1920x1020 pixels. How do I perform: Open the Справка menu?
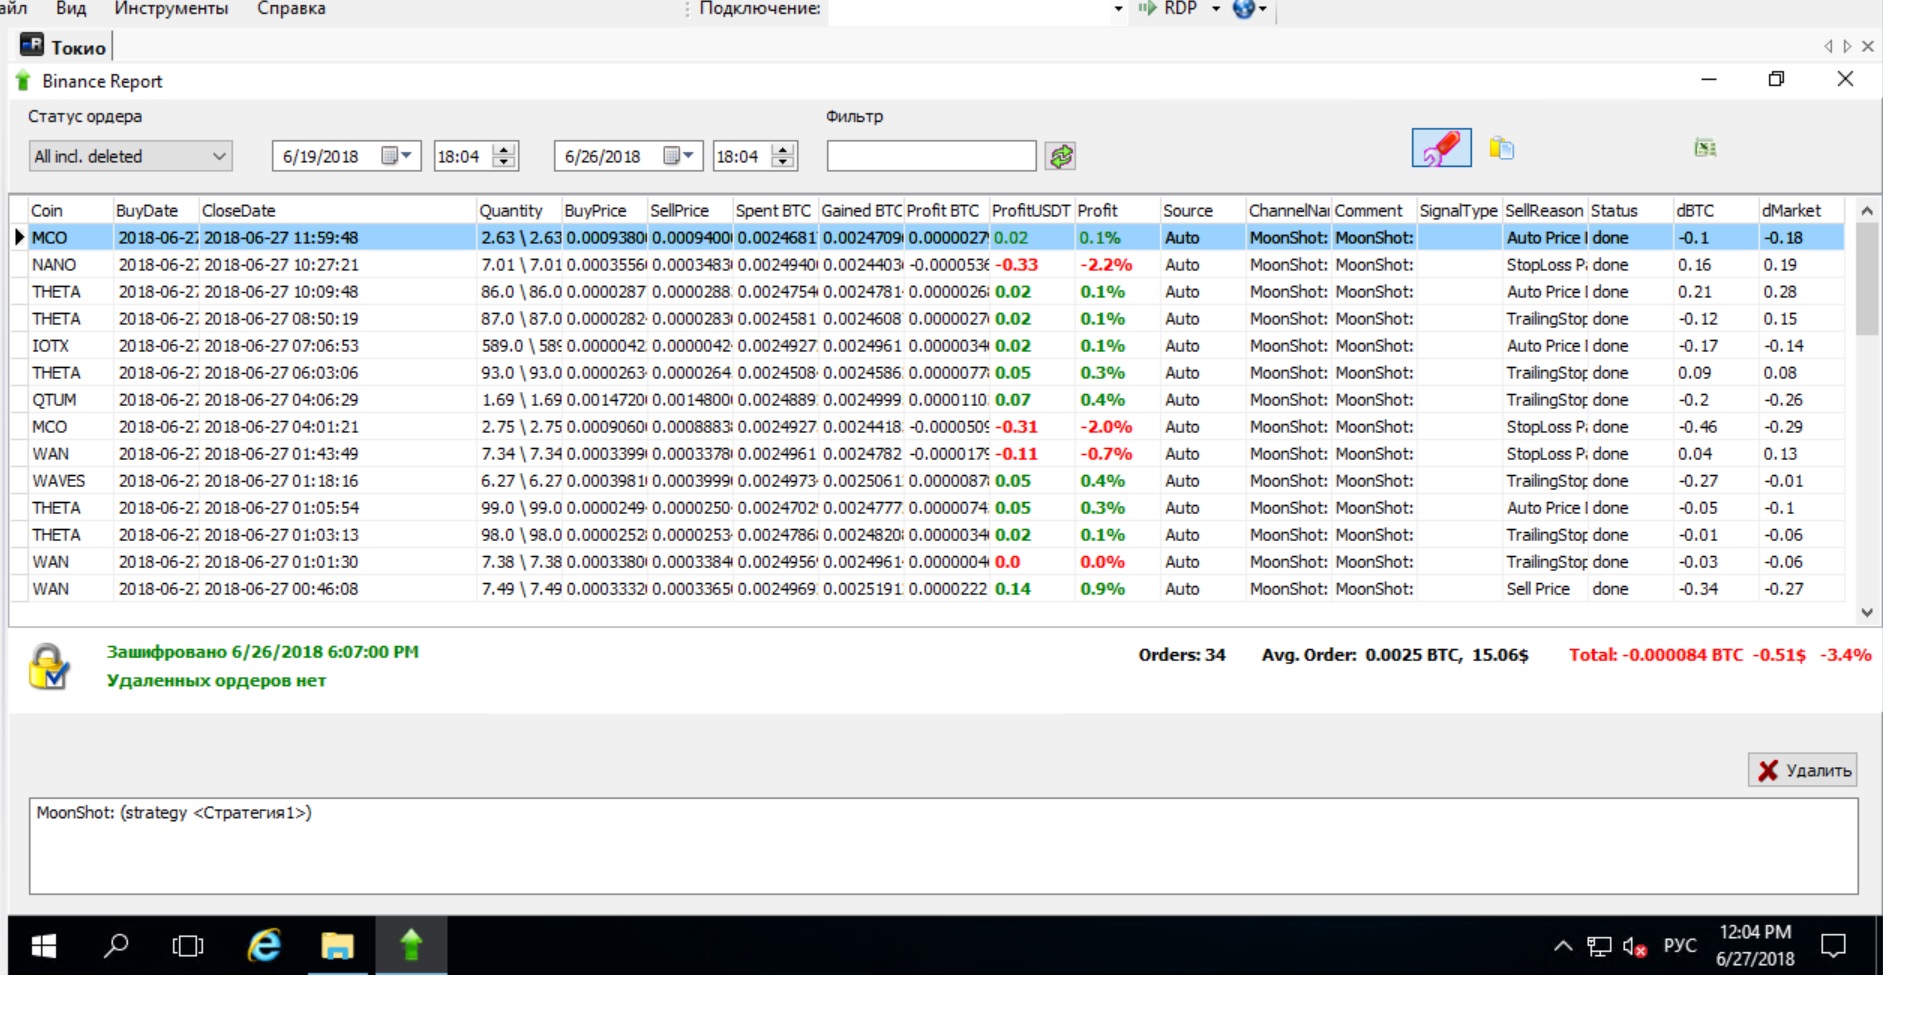pyautogui.click(x=291, y=9)
